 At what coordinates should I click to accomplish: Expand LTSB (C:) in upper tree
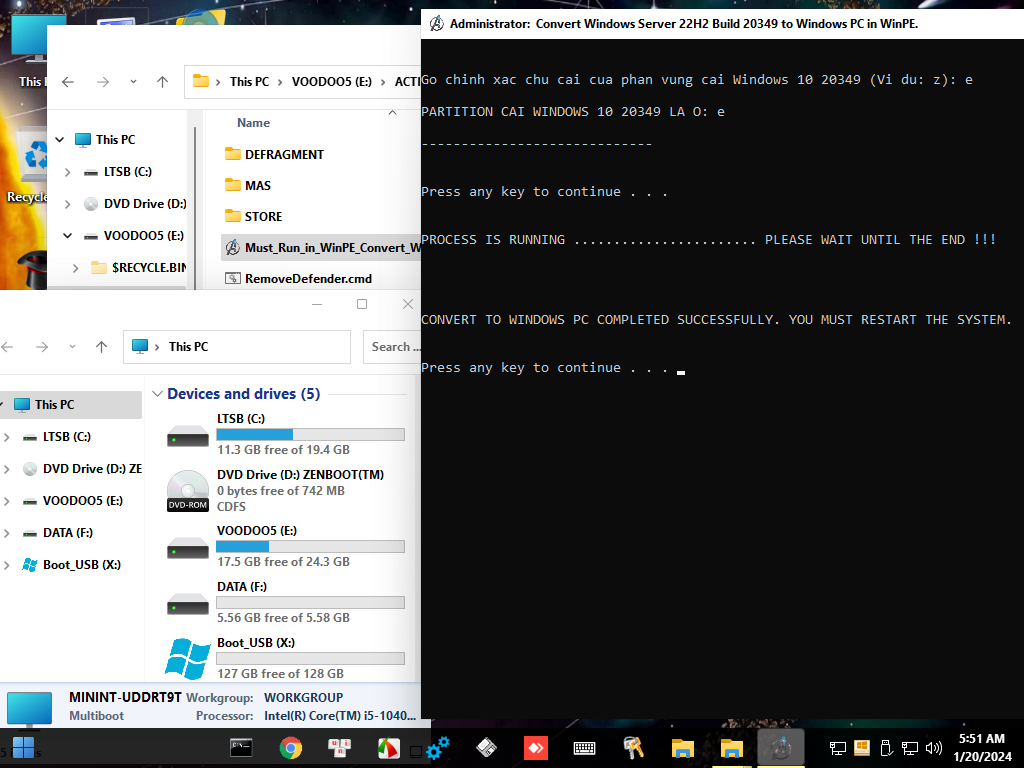click(68, 172)
